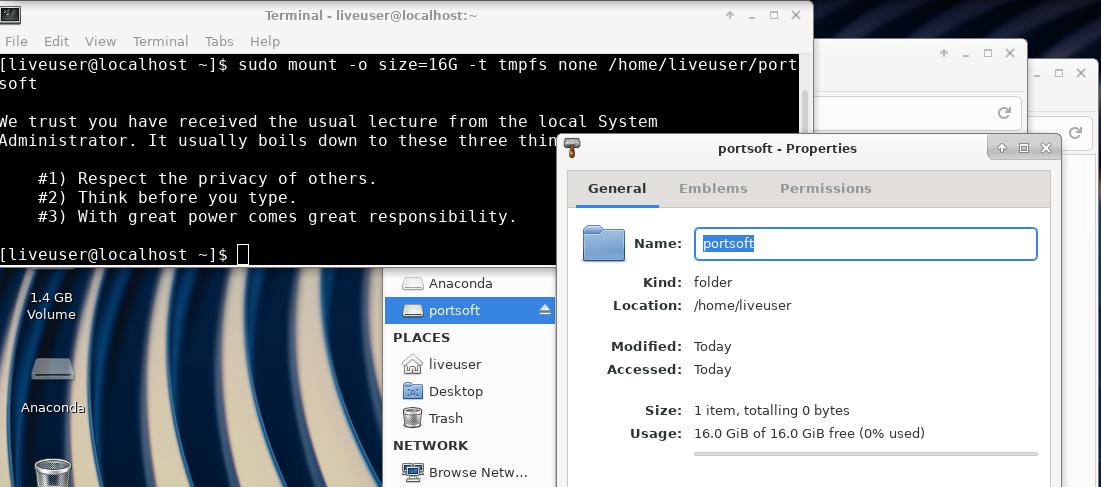Click the disk usage progress bar
Screen dimensions: 1101x487
coord(865,454)
